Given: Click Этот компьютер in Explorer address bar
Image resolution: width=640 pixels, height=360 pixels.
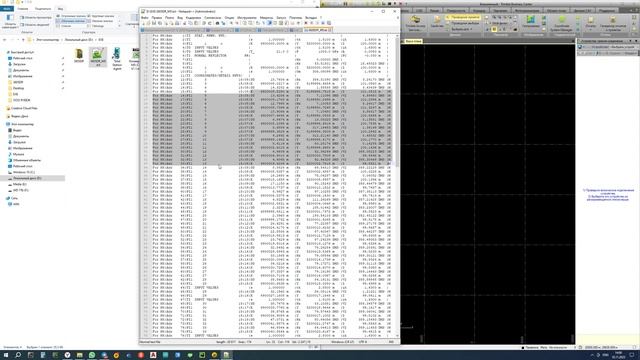Looking at the screenshot, I should pyautogui.click(x=47, y=40).
